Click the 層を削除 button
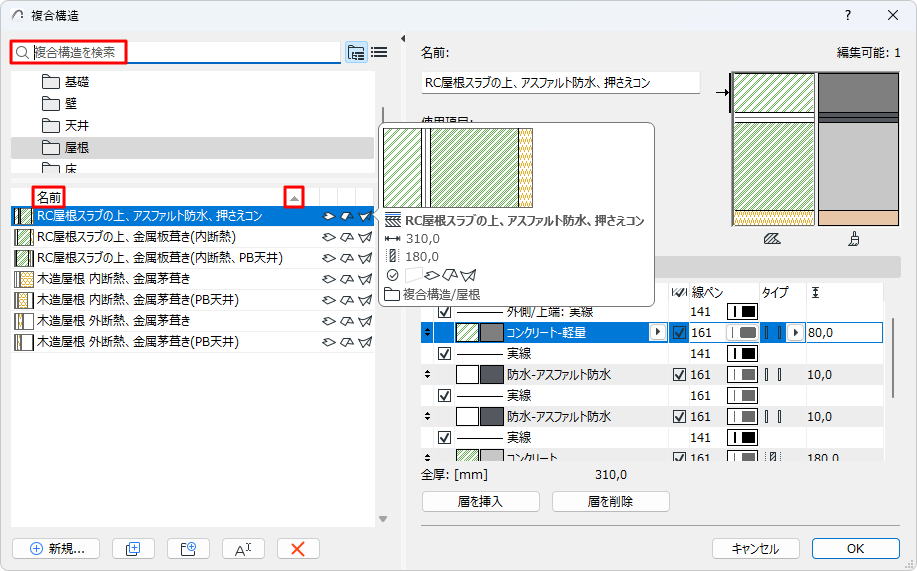The image size is (917, 571). coord(611,501)
